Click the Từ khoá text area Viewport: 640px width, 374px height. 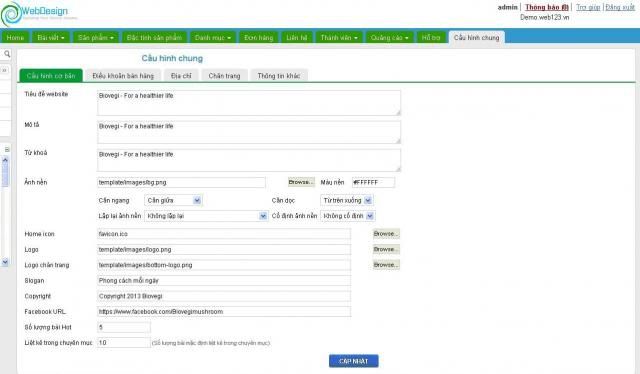[x=249, y=160]
